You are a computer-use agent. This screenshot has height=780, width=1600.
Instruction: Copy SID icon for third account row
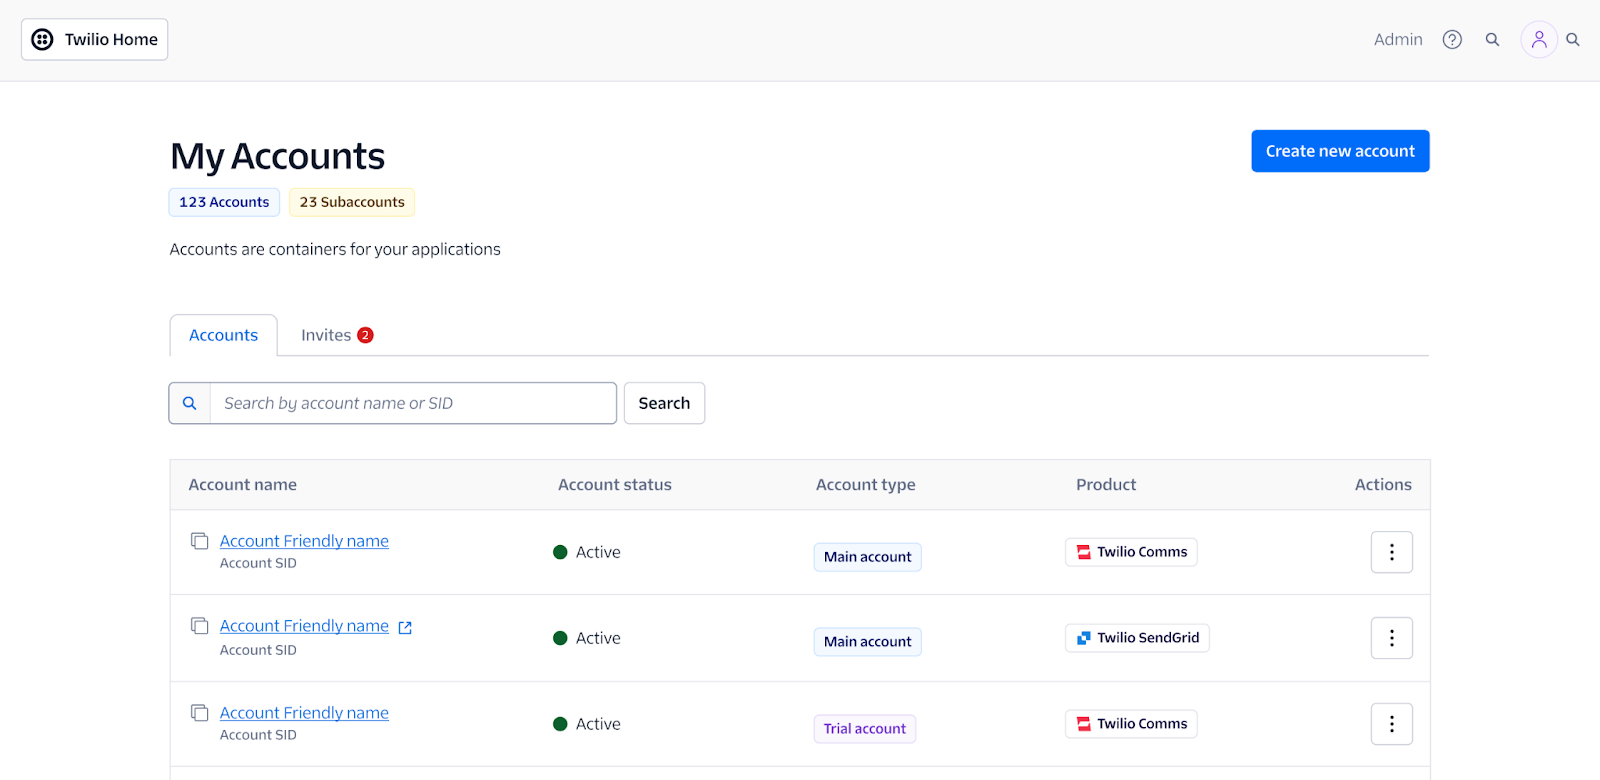click(200, 713)
